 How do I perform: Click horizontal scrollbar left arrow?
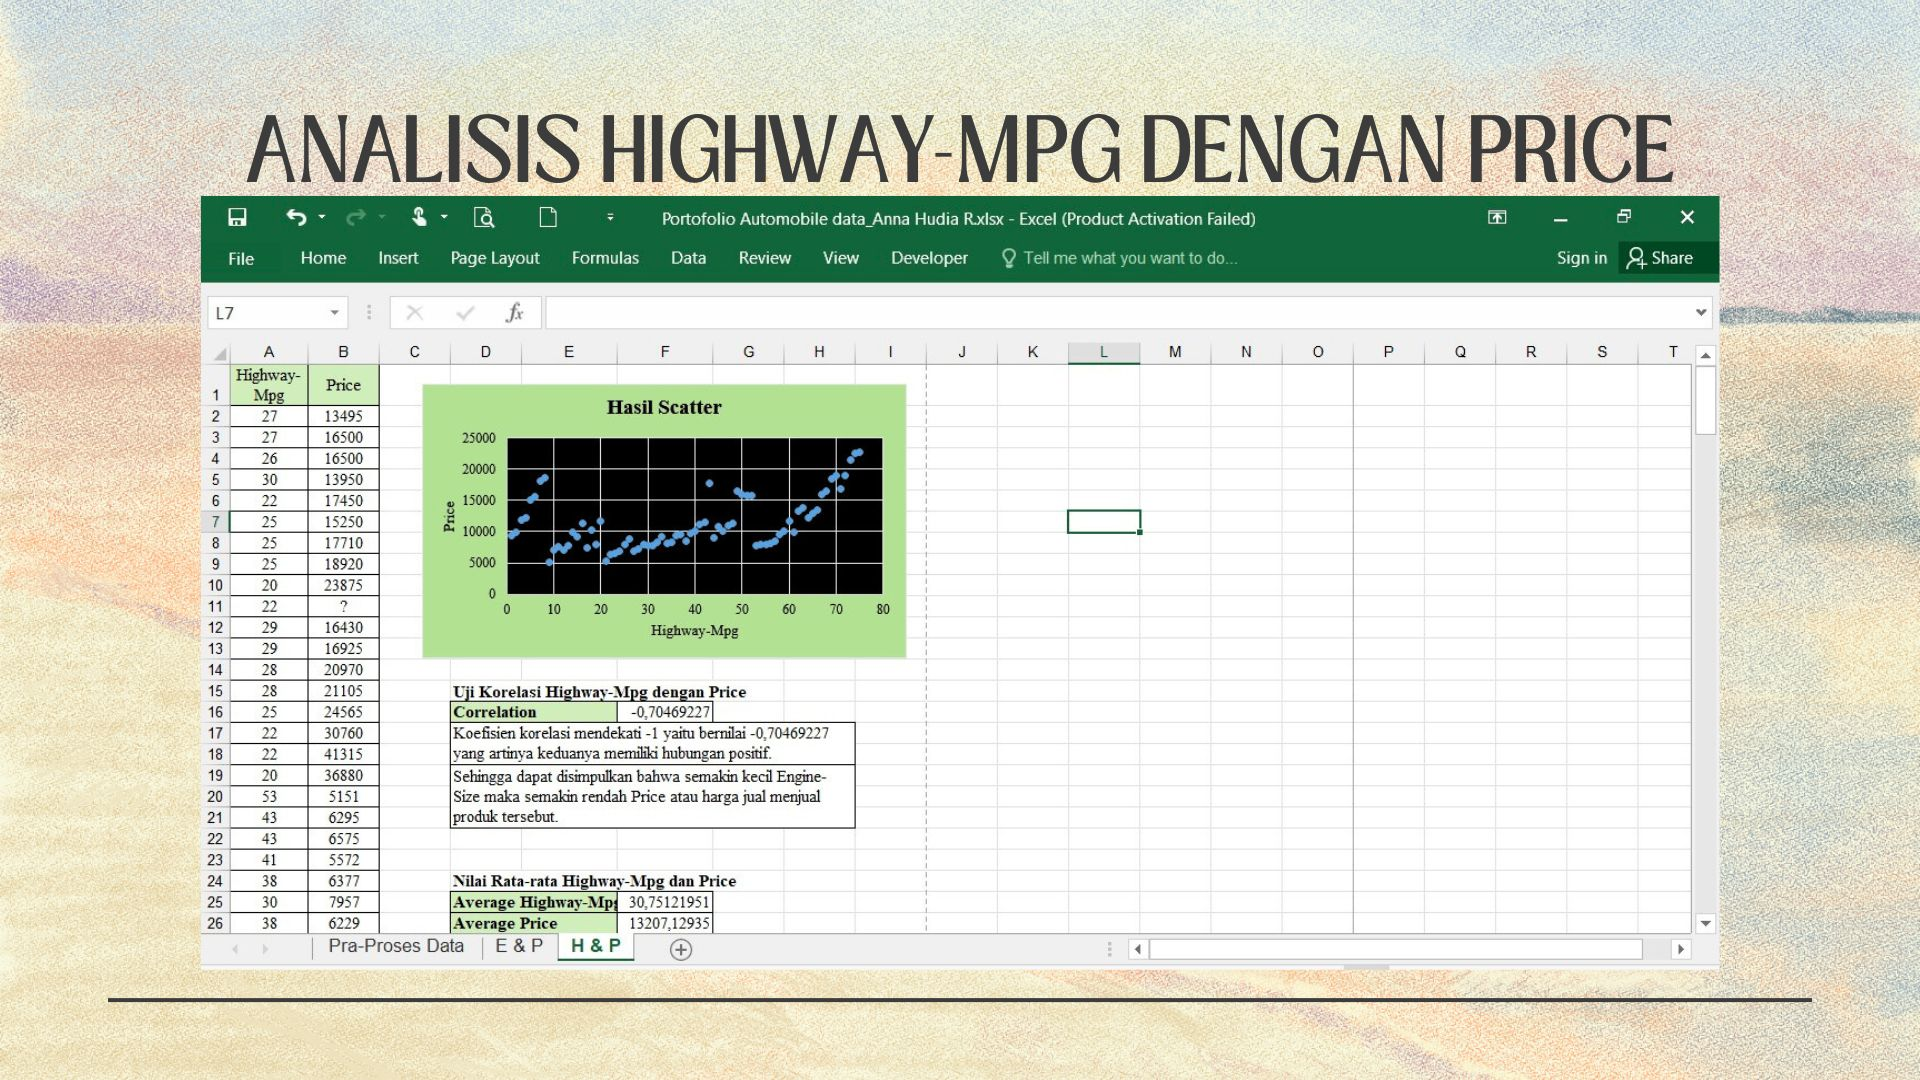[1138, 949]
